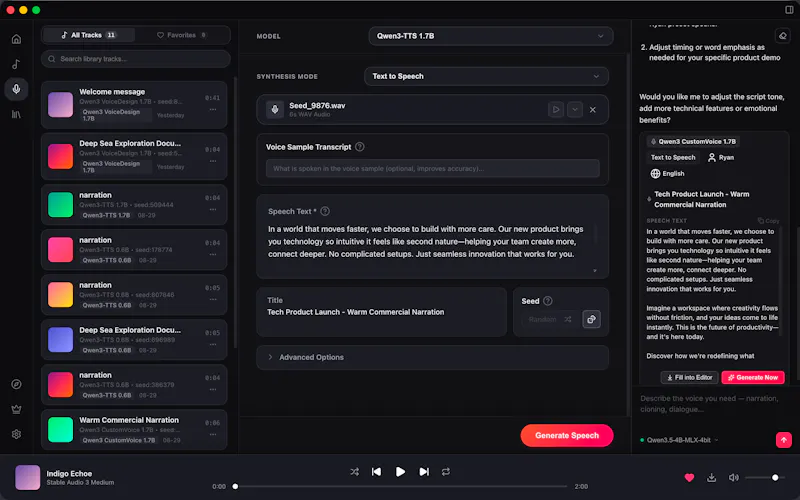Image resolution: width=800 pixels, height=500 pixels.
Task: Click the Seed help icon
Action: pyautogui.click(x=547, y=301)
